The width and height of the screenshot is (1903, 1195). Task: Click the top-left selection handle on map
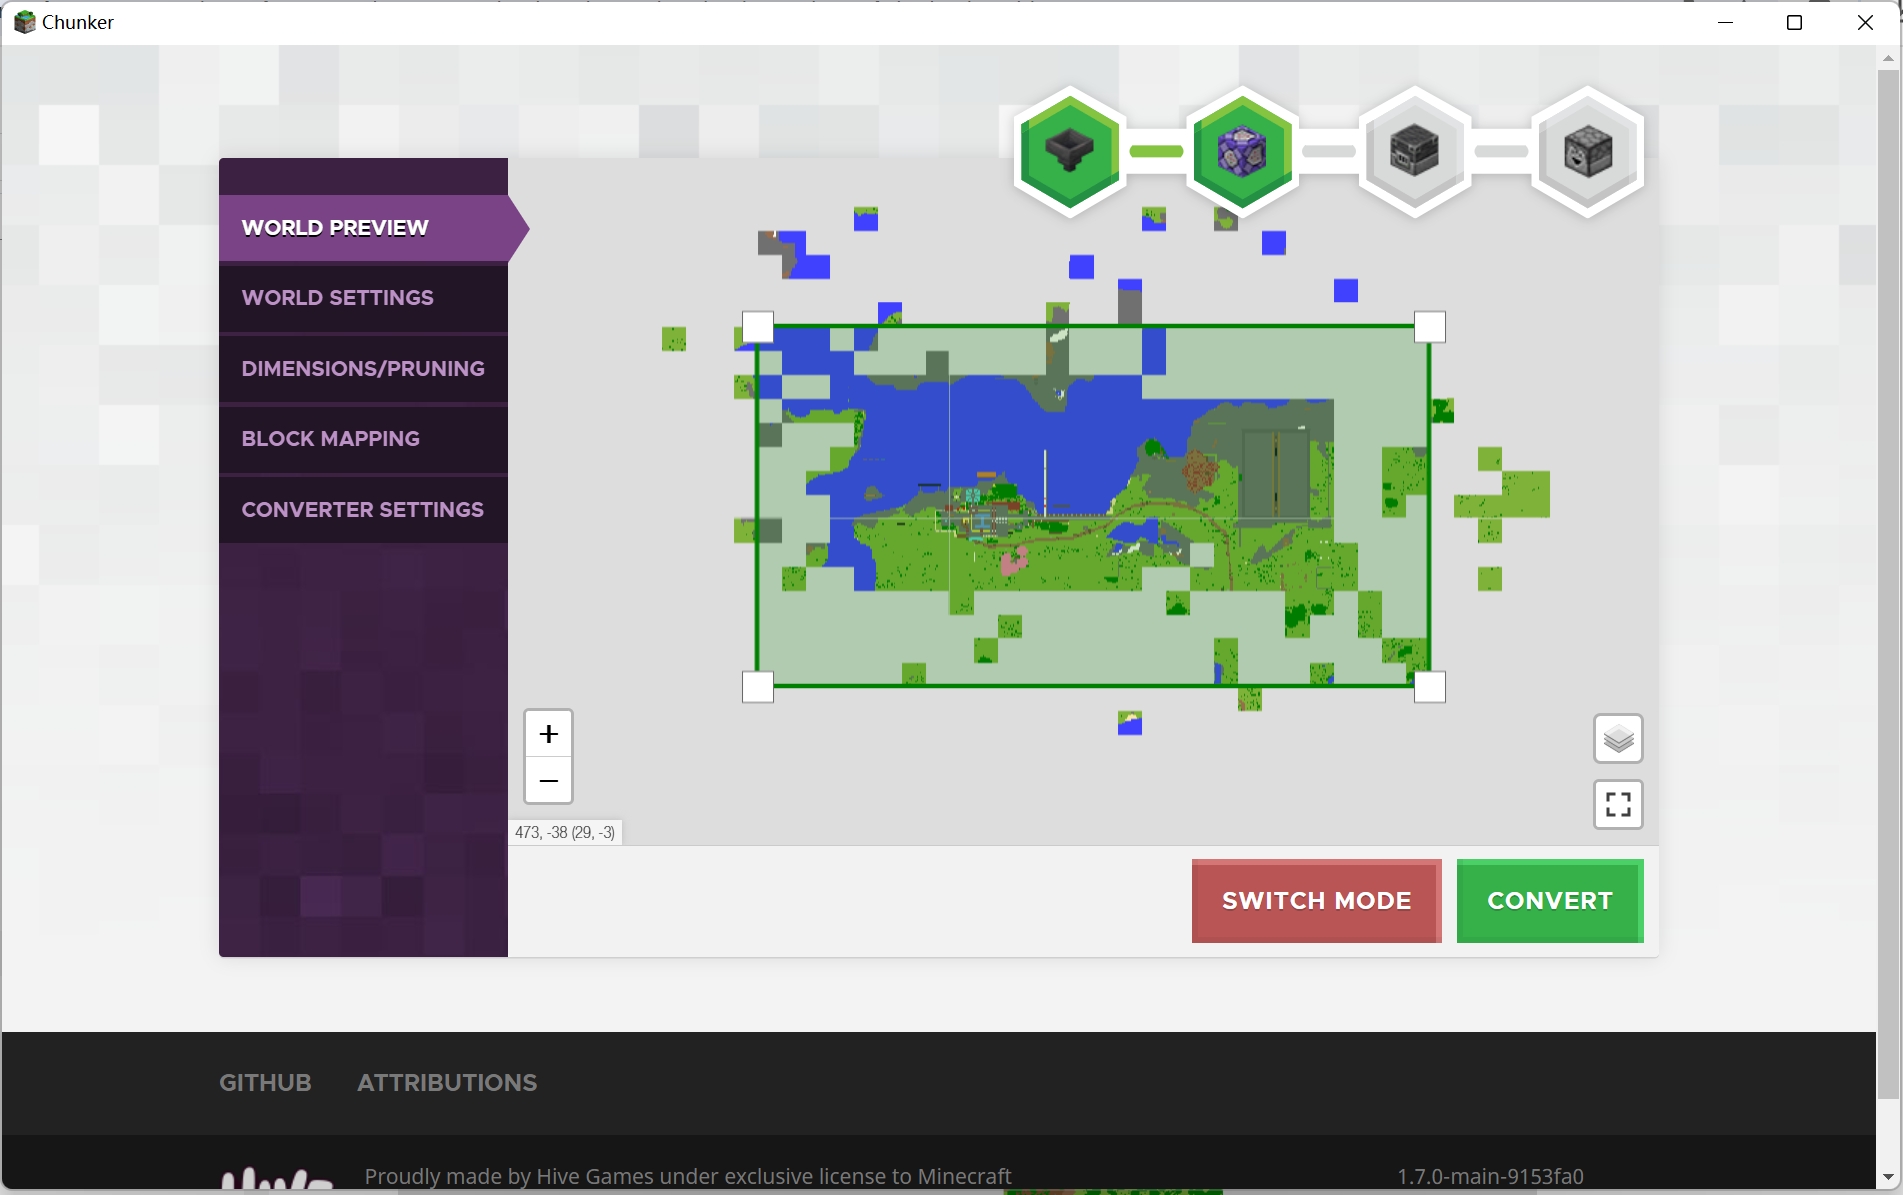(x=758, y=327)
